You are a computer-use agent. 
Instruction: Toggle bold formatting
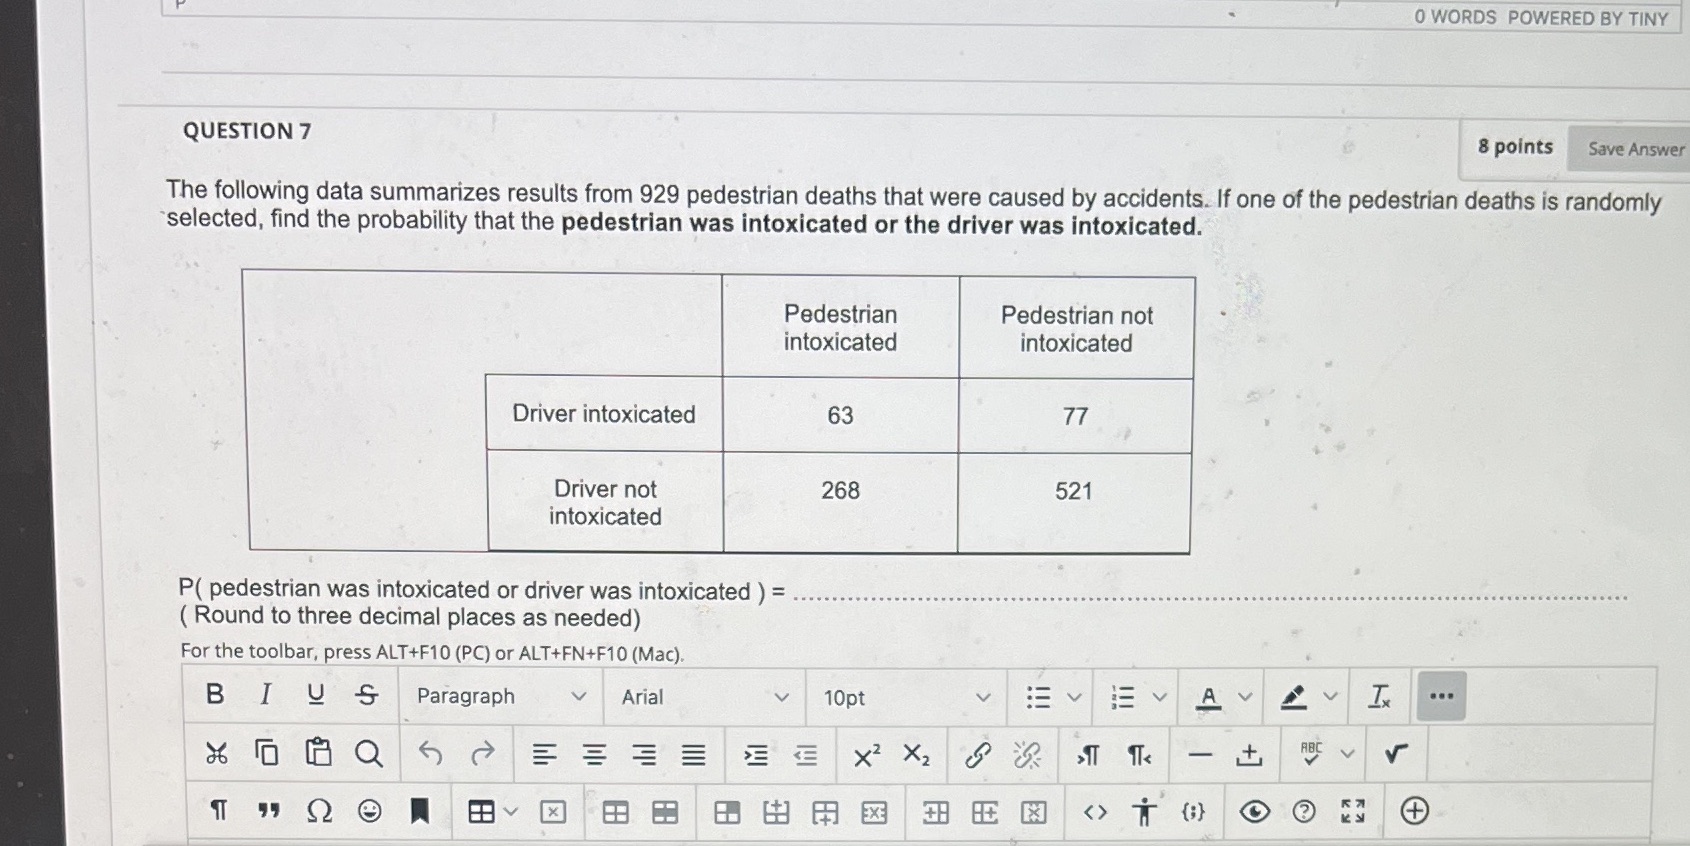tap(214, 694)
